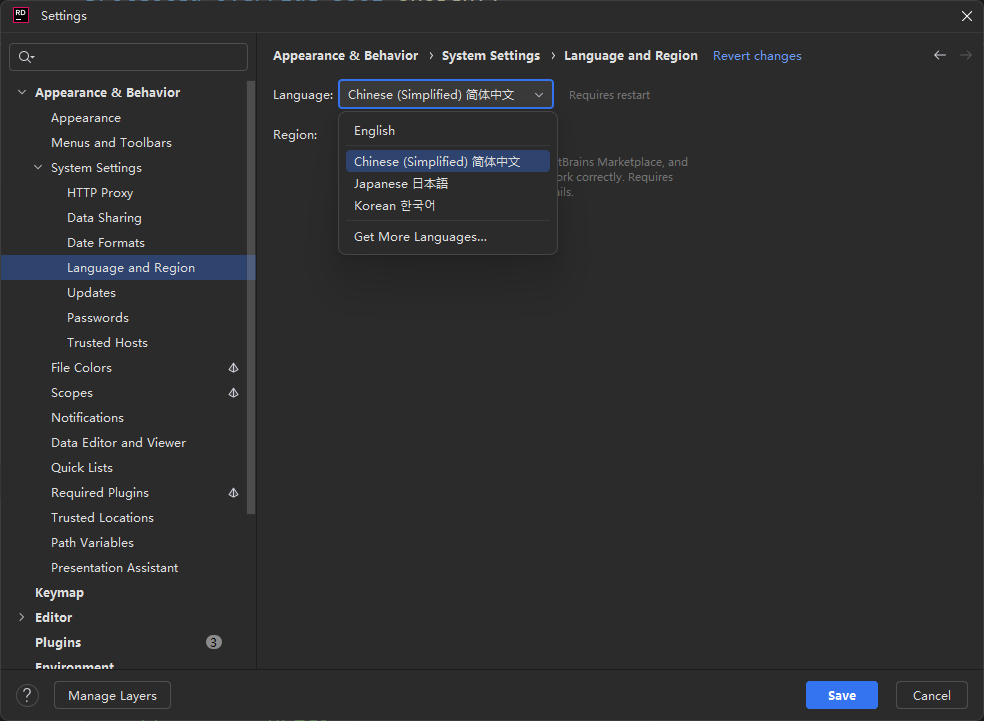
Task: Expand the Editor section
Action: click(x=22, y=617)
